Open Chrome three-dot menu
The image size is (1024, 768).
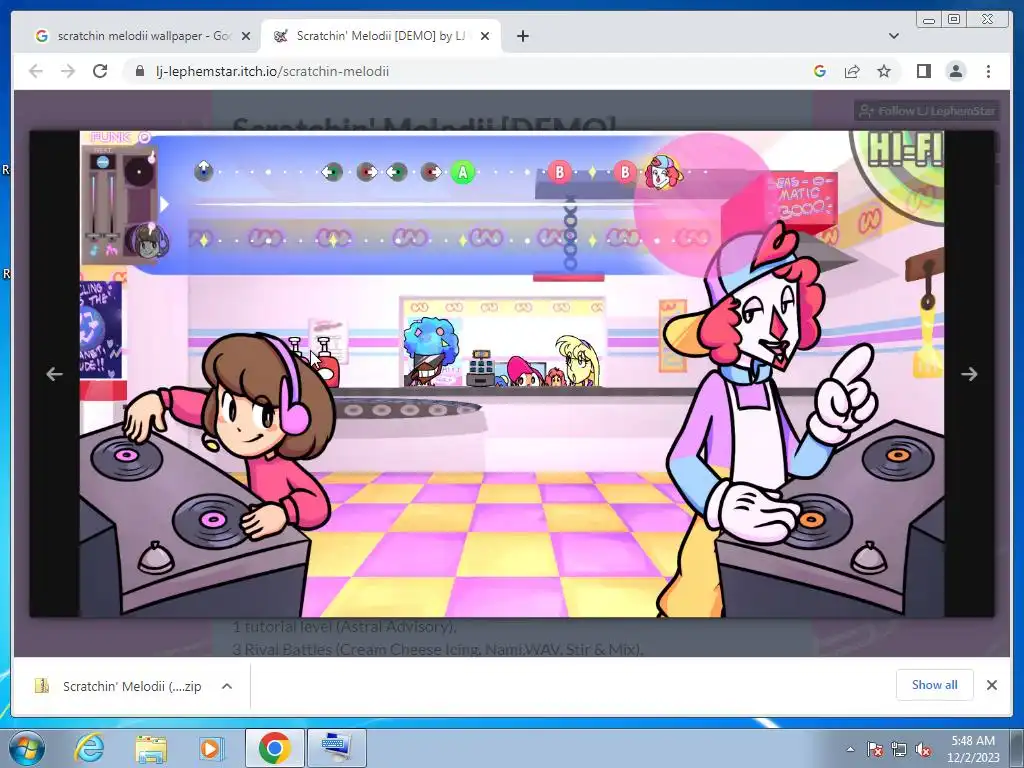point(988,71)
